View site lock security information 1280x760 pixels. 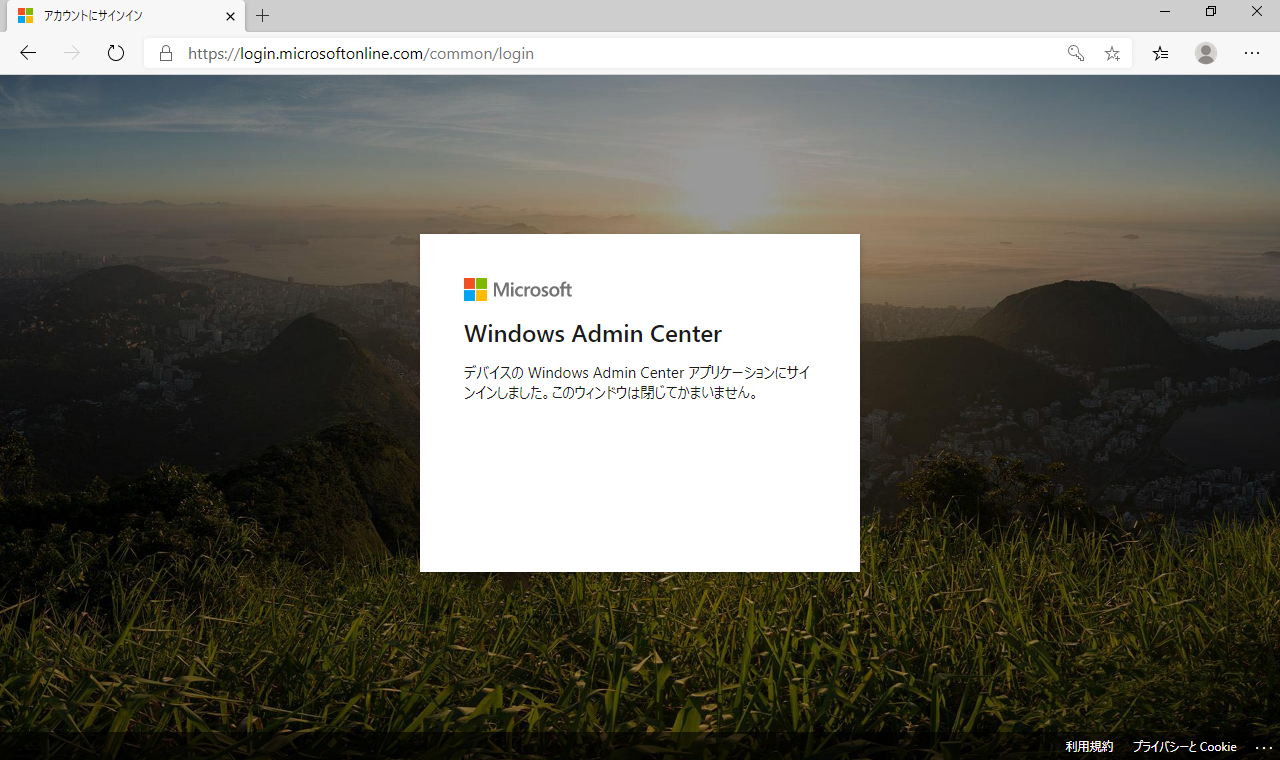click(166, 53)
